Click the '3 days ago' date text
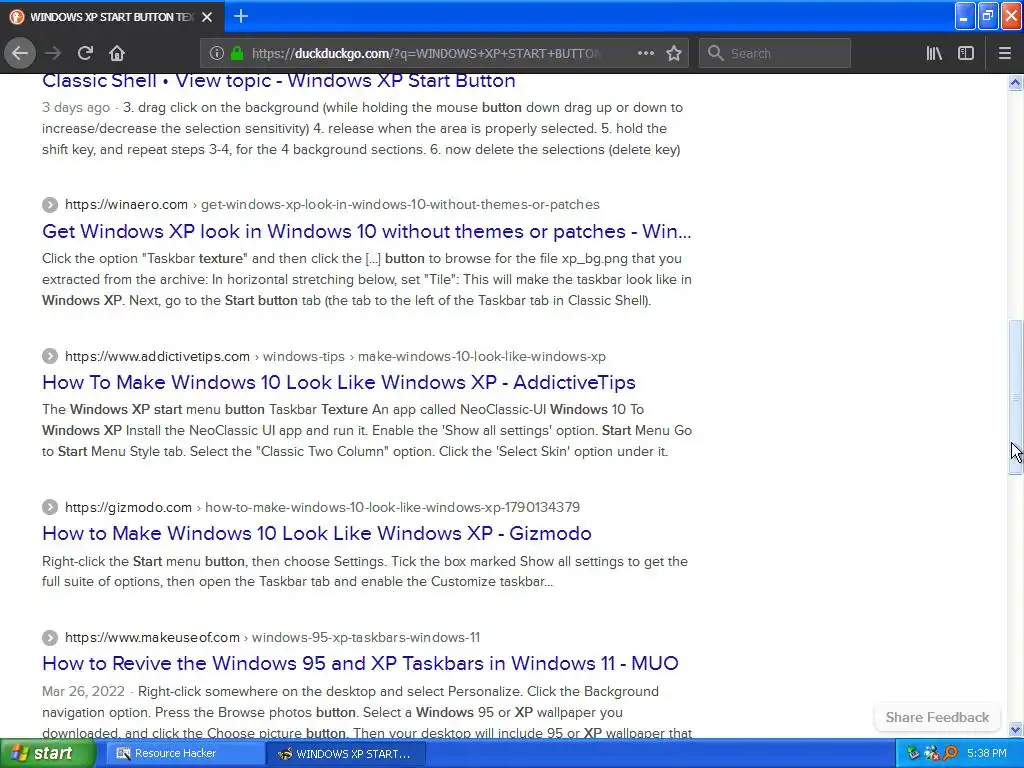This screenshot has width=1024, height=768. tap(76, 108)
